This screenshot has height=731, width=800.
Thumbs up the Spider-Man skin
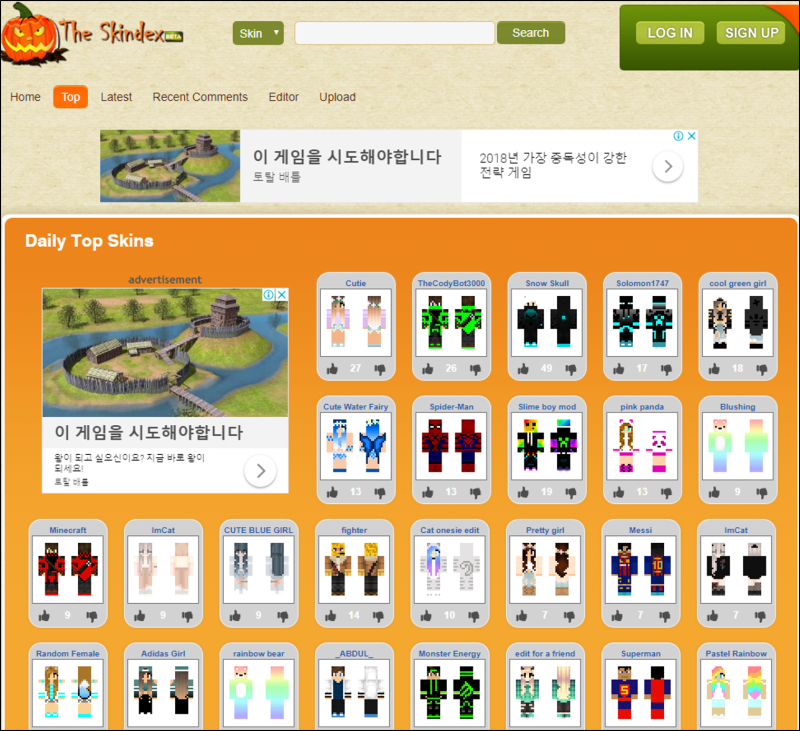428,492
